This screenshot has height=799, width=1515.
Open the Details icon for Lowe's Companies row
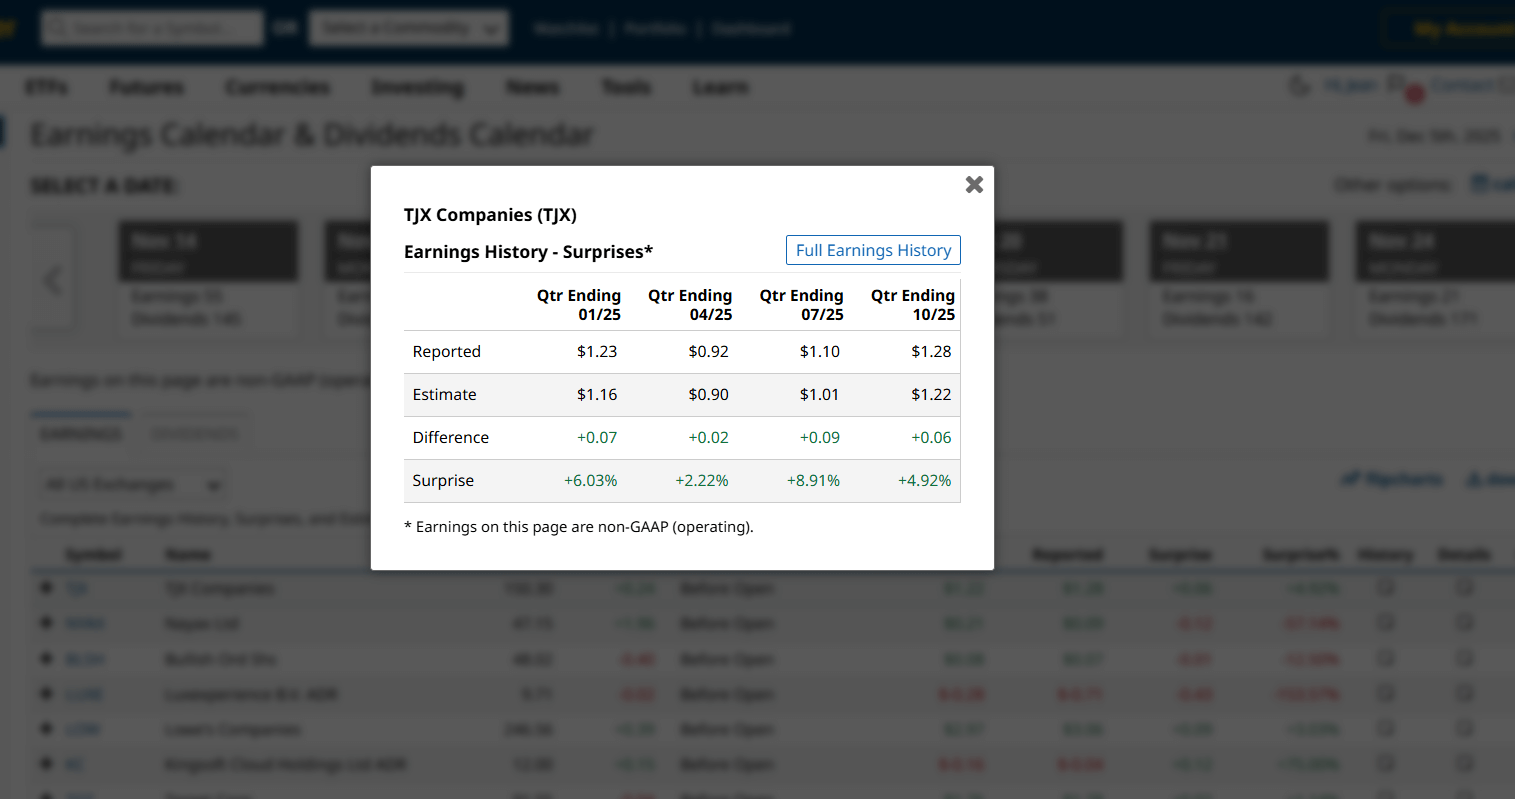click(1464, 728)
